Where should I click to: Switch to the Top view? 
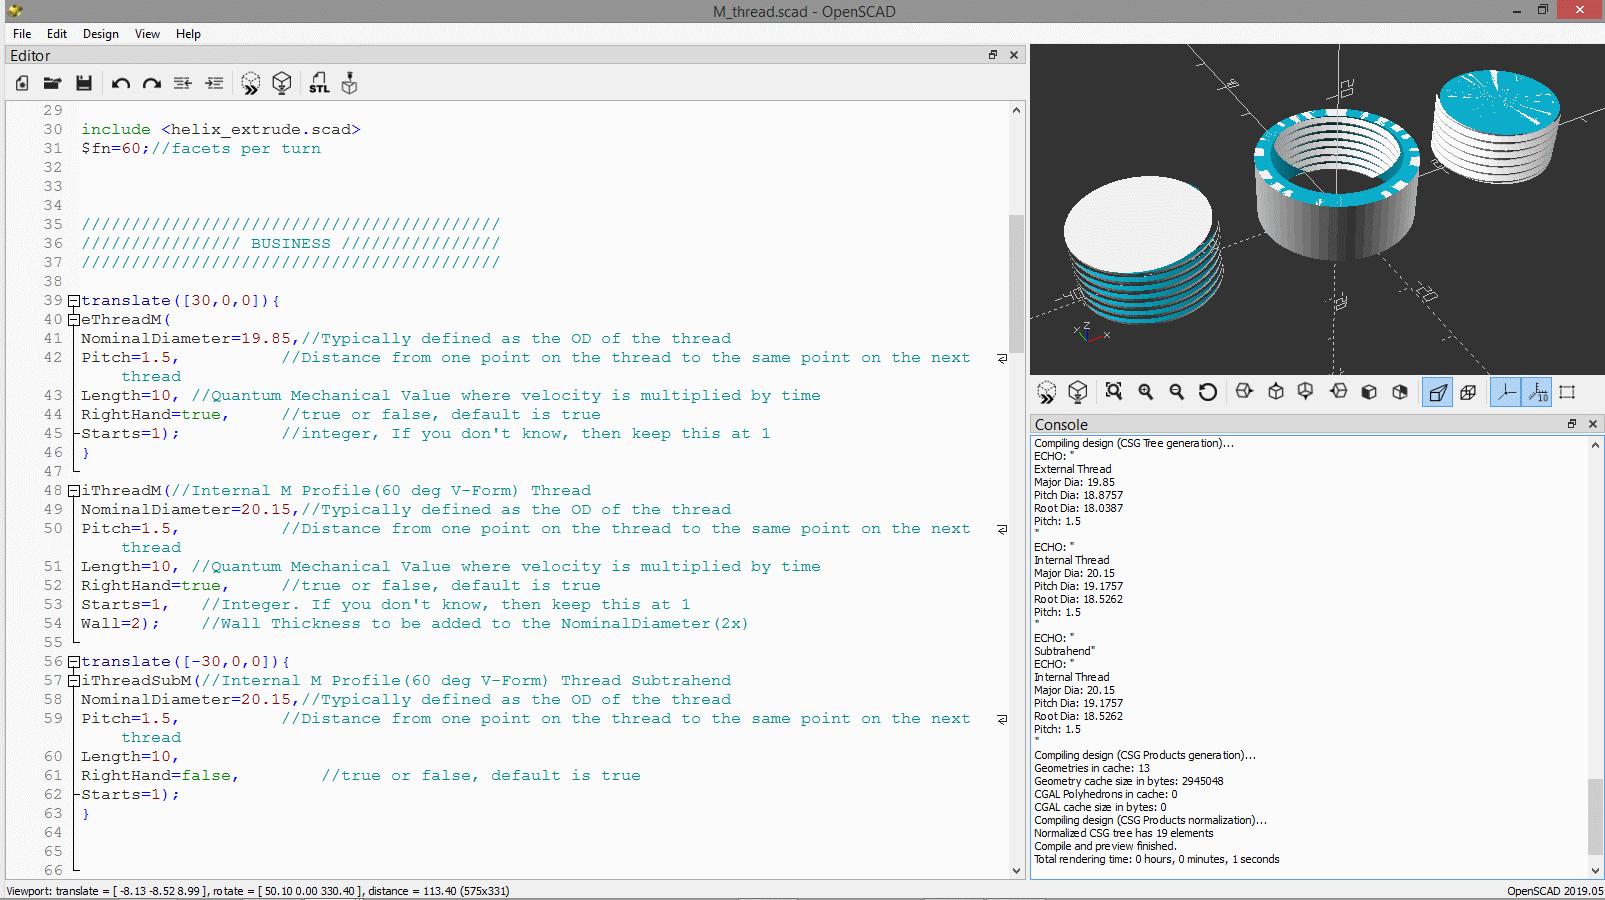[1276, 392]
